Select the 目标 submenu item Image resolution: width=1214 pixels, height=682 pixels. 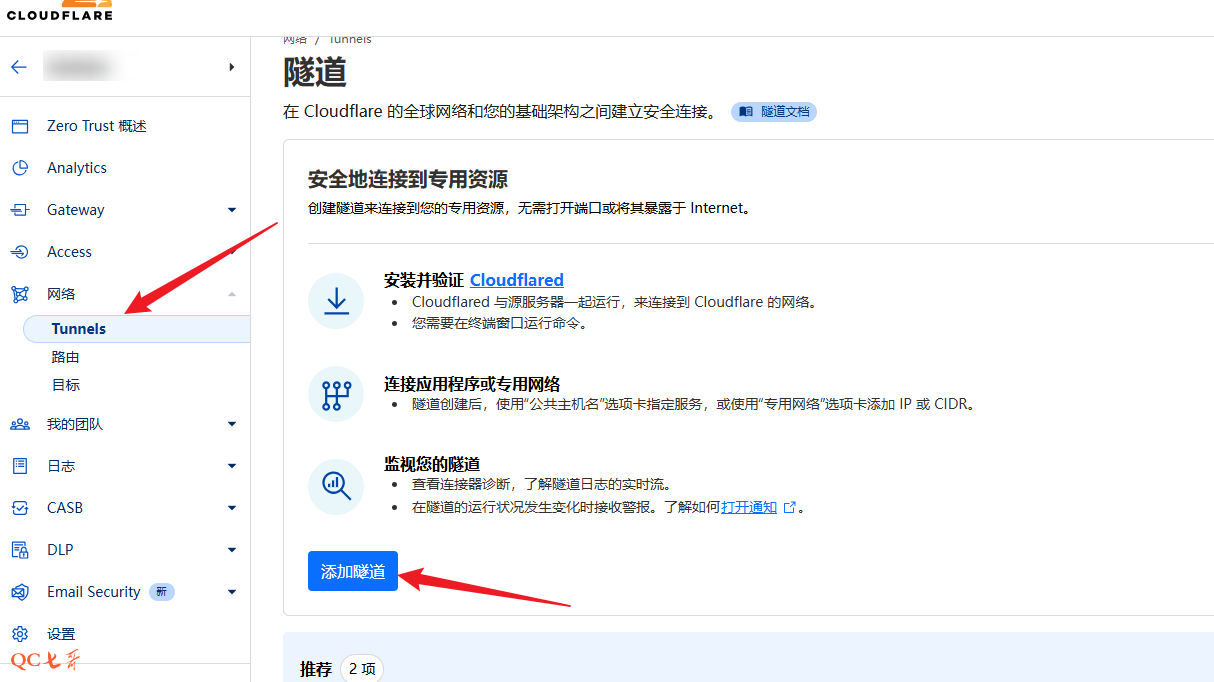pos(66,385)
